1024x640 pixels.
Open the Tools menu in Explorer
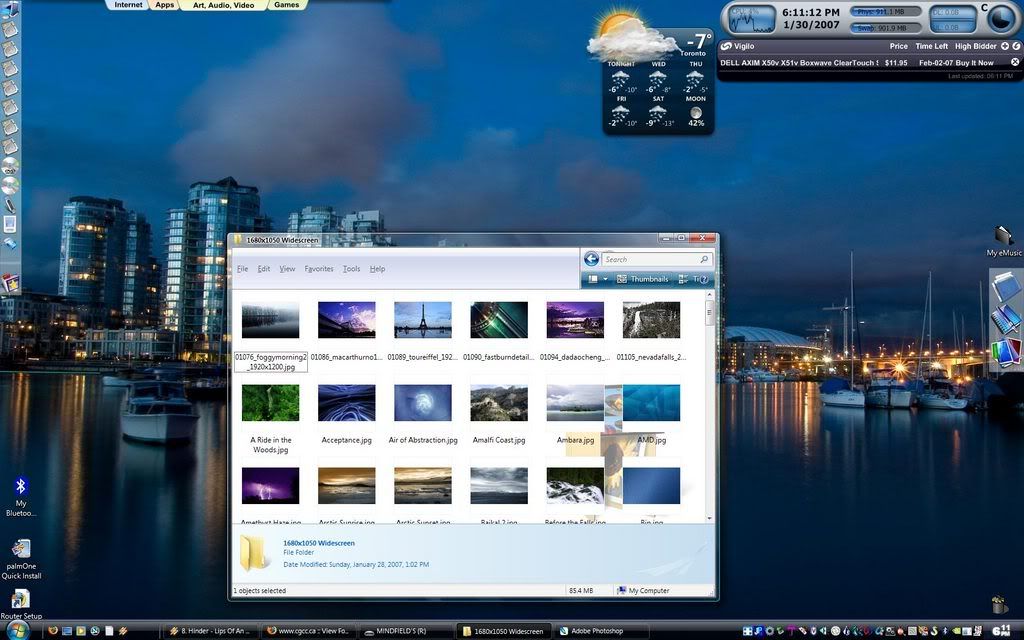click(x=351, y=269)
